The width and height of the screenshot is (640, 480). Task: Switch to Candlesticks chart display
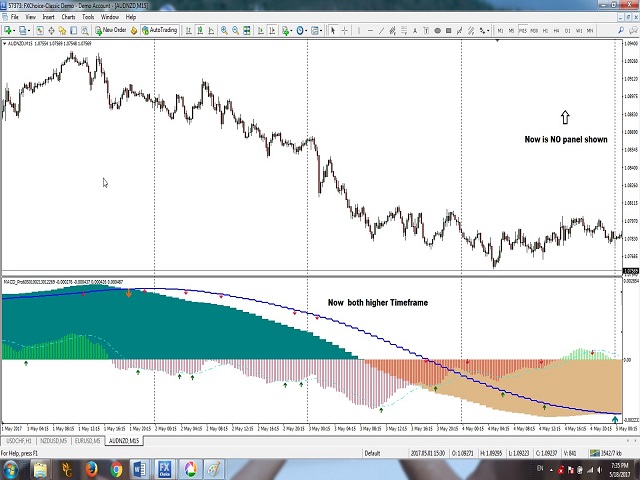200,31
